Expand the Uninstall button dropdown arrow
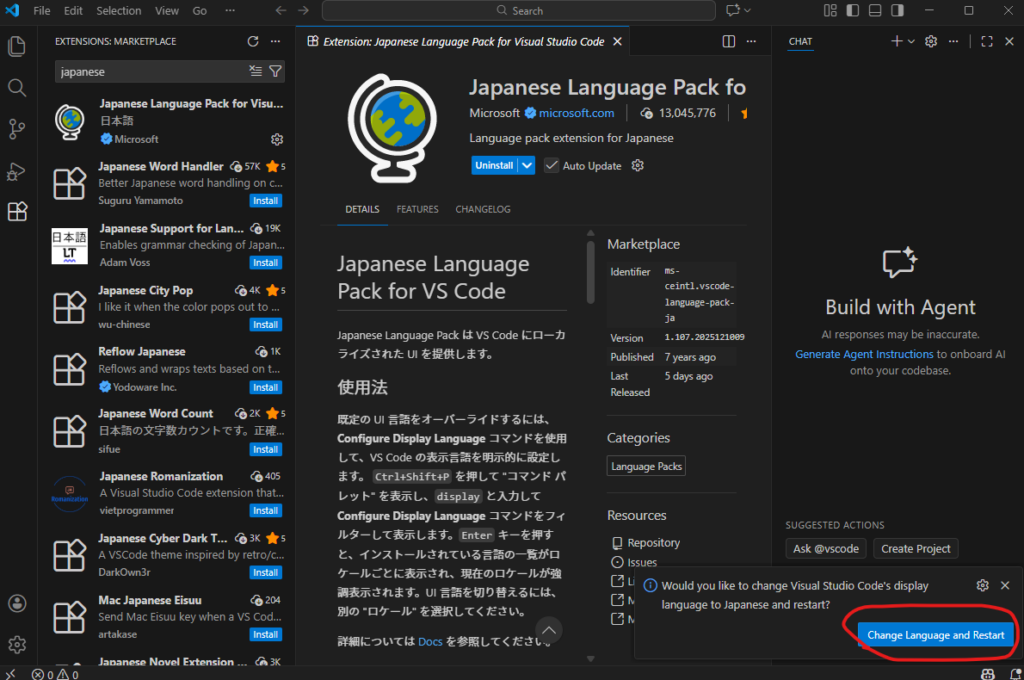This screenshot has height=680, width=1024. 527,166
